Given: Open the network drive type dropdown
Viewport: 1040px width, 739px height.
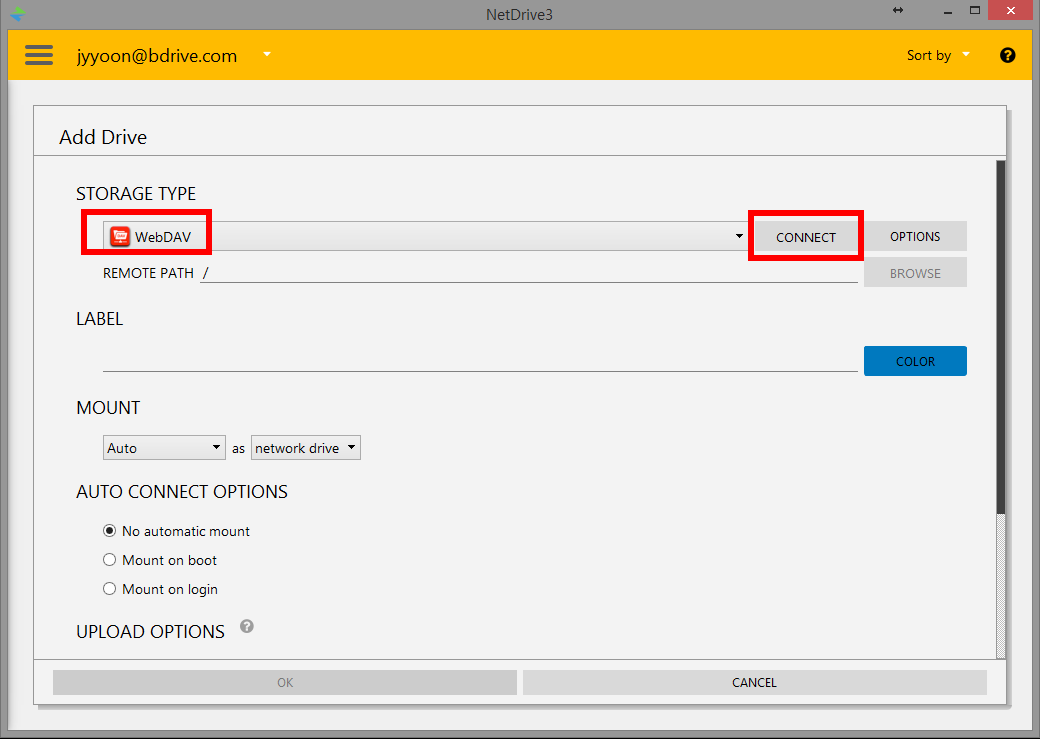Looking at the screenshot, I should click(x=306, y=448).
